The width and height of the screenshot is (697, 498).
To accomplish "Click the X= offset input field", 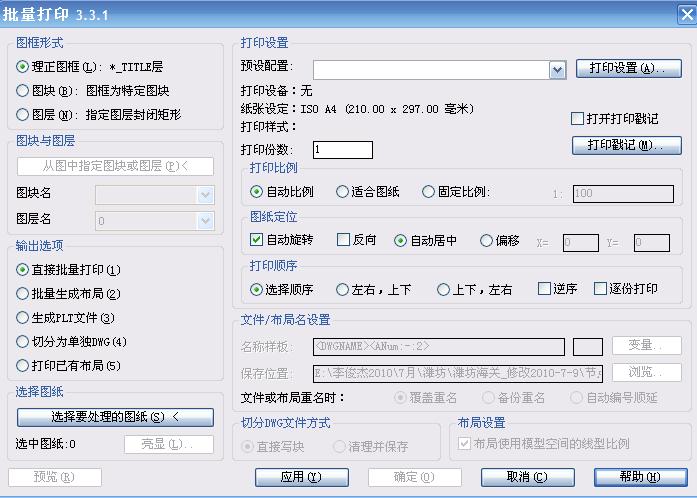I will pos(581,243).
